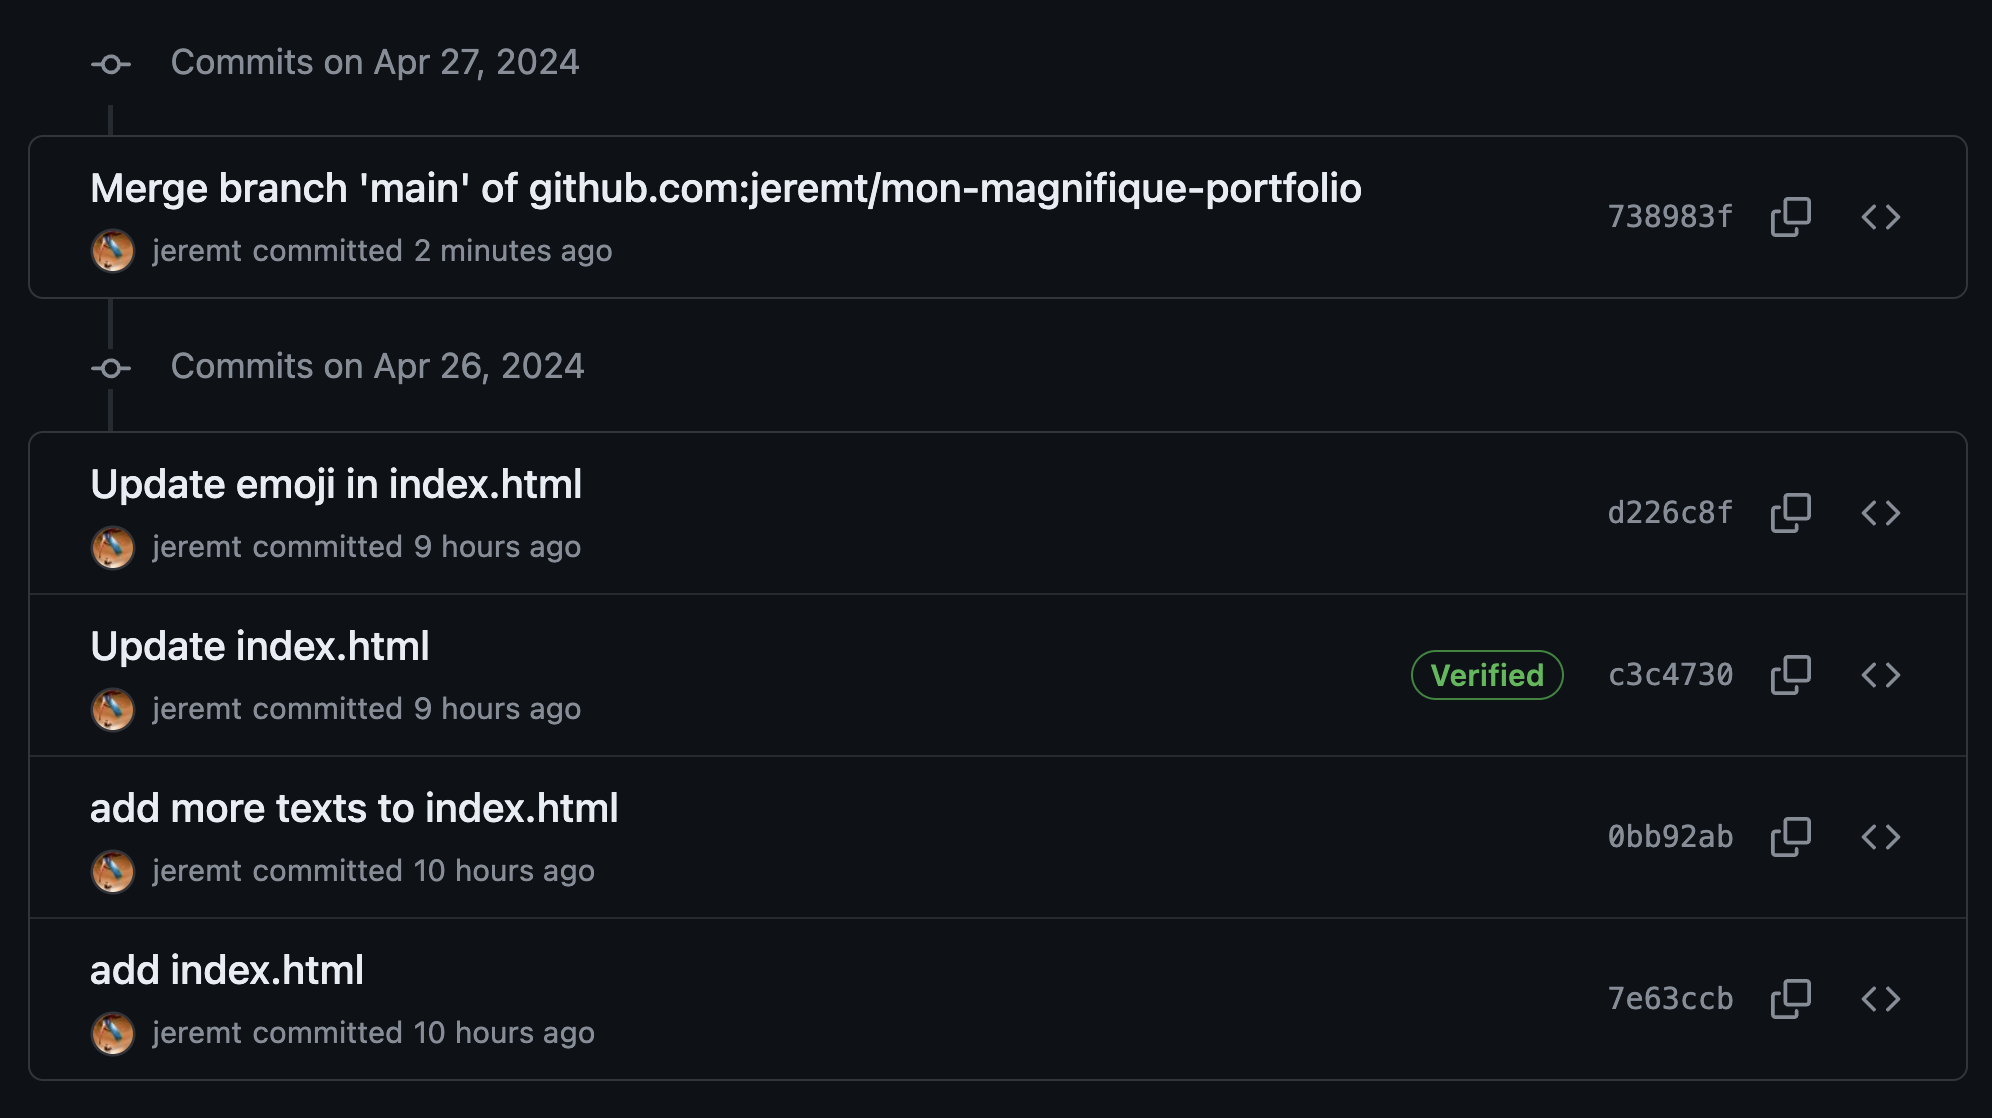Browse repository at commit c3c4730

pos(1880,675)
